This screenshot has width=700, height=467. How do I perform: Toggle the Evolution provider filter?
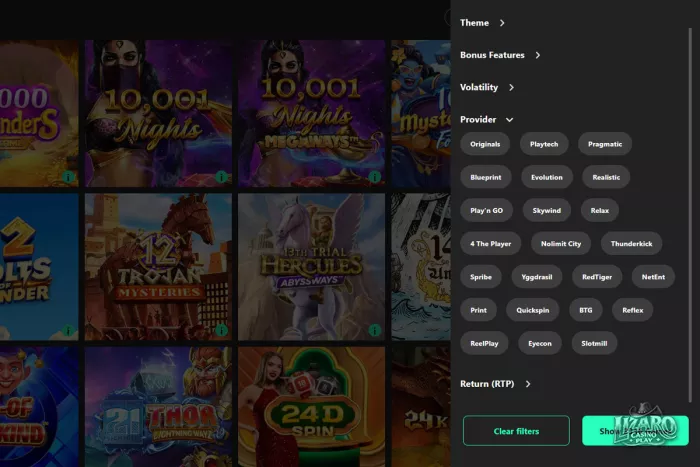[x=547, y=177]
